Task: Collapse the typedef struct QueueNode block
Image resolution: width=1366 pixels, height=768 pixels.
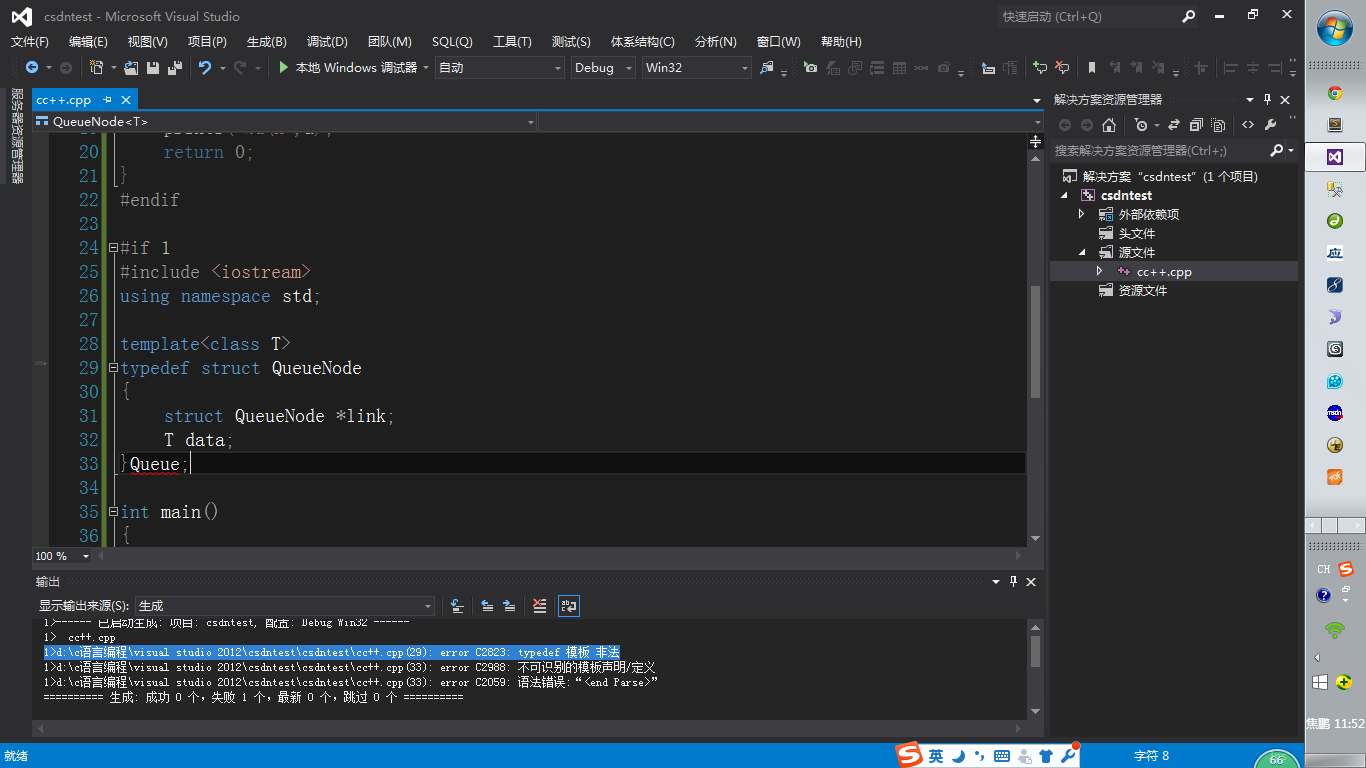Action: [113, 368]
